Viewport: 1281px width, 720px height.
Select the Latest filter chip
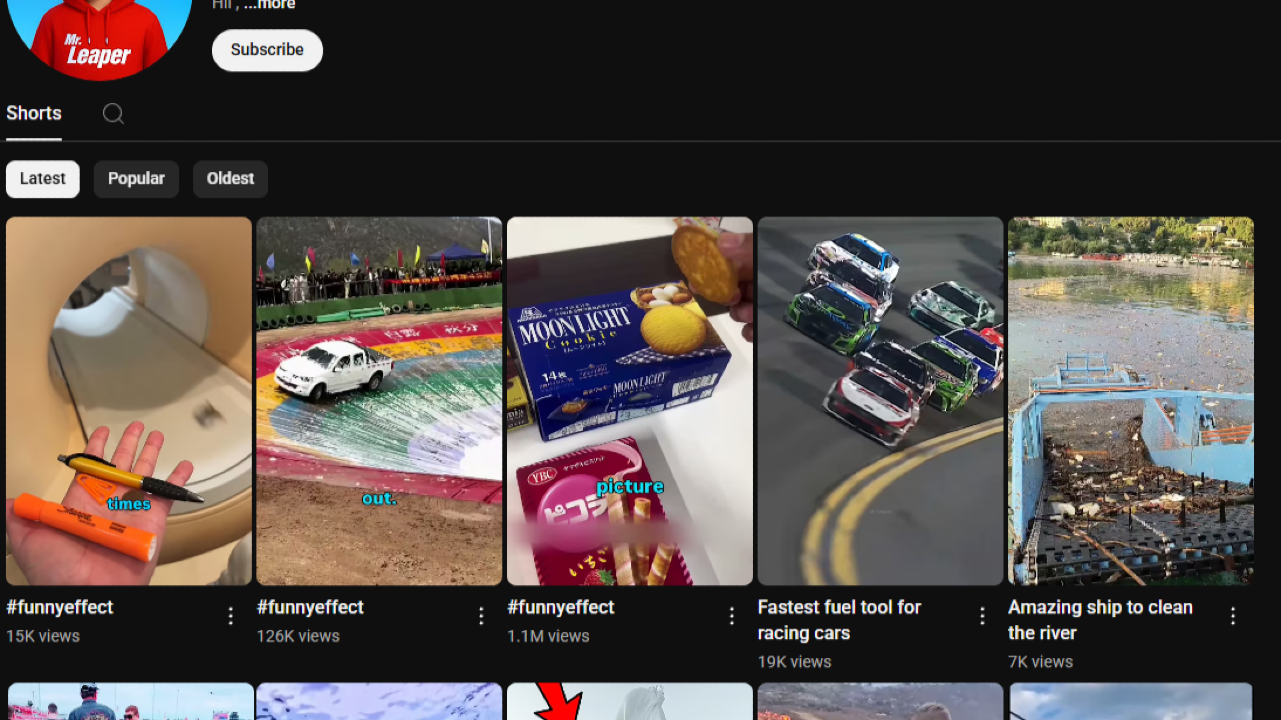coord(42,178)
